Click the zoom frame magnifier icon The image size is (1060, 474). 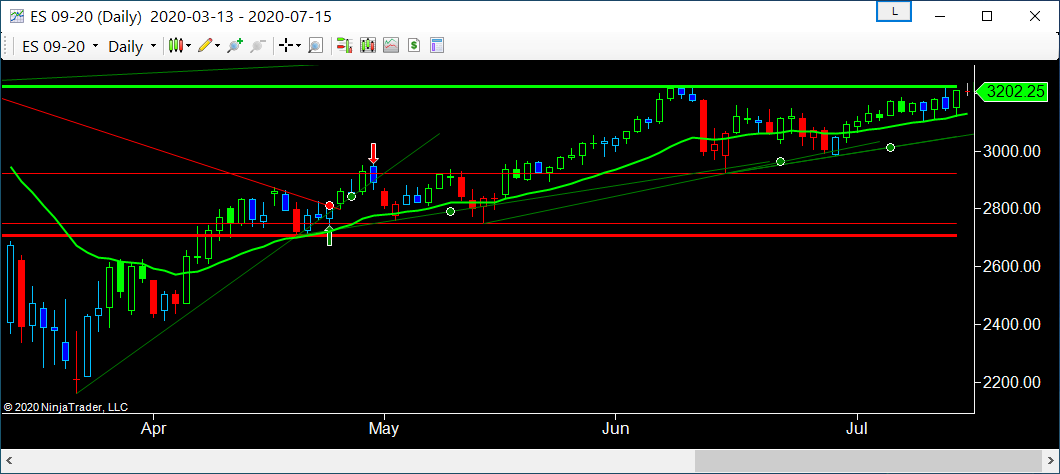click(316, 46)
